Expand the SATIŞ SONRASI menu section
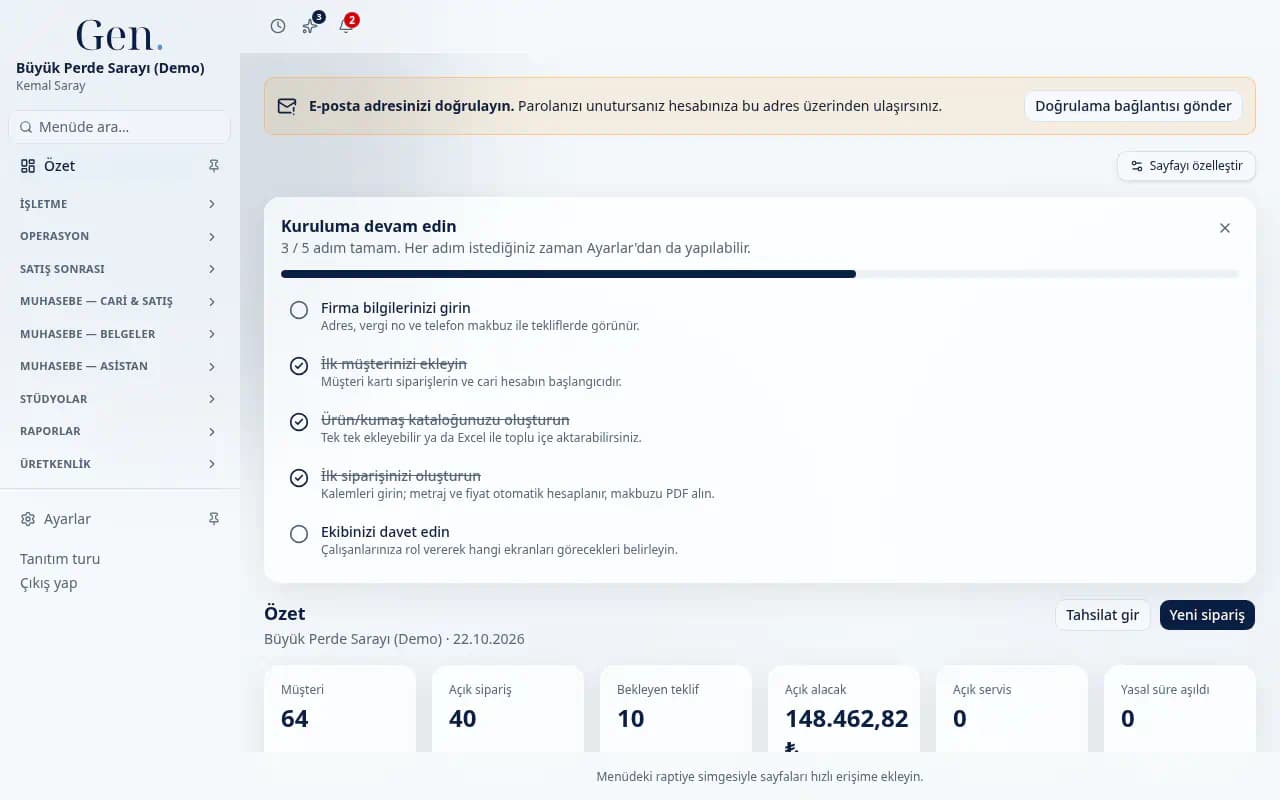This screenshot has height=800, width=1280. point(119,269)
